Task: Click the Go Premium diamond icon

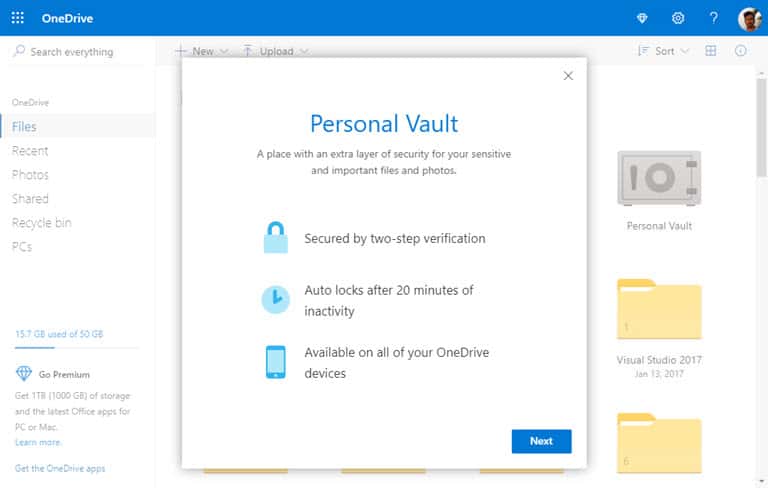Action: click(24, 373)
